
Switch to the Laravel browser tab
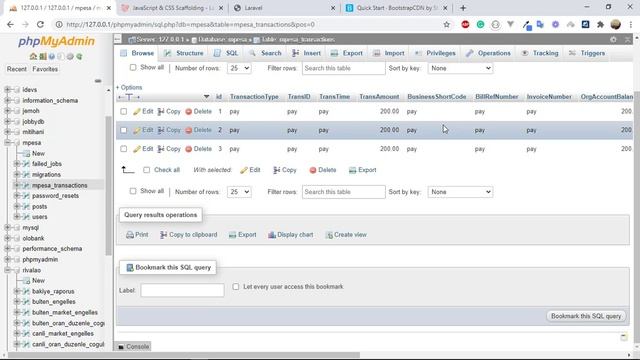(285, 8)
